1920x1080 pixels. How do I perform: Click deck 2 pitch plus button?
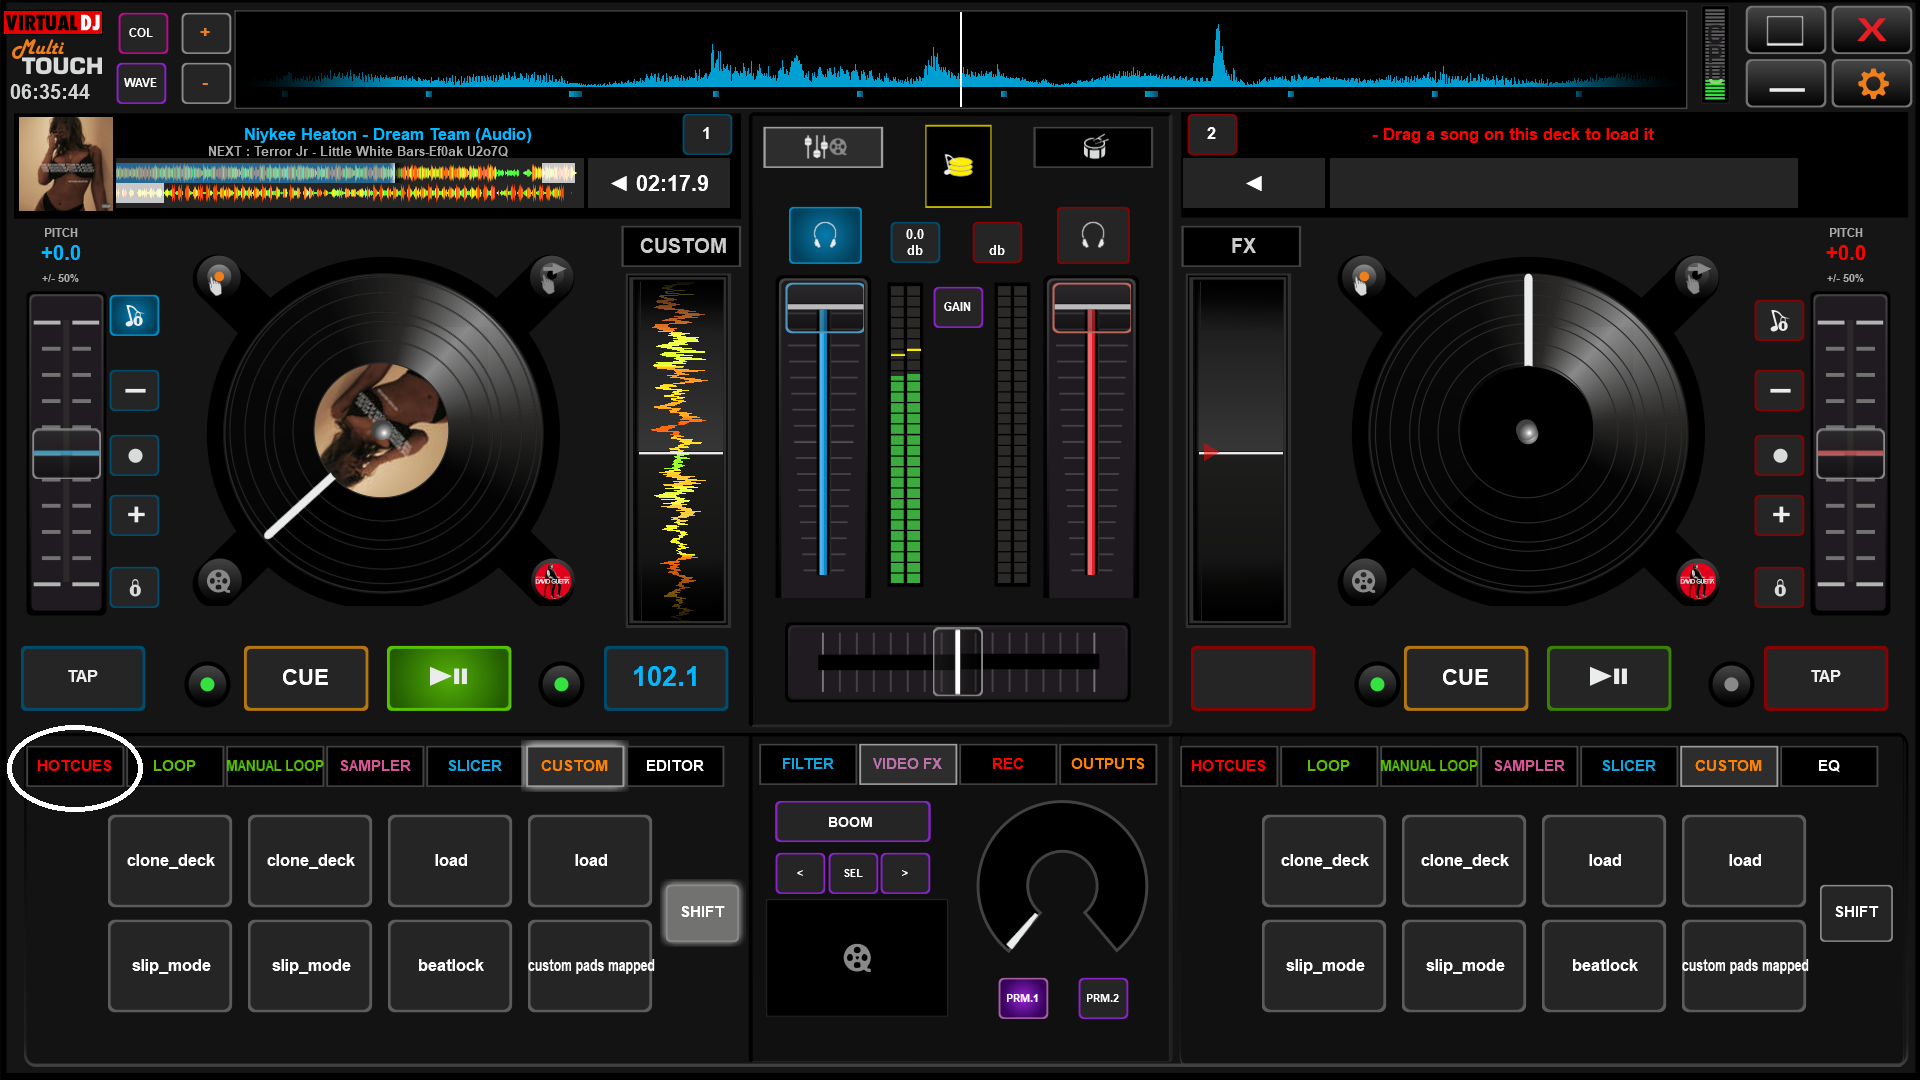1780,515
